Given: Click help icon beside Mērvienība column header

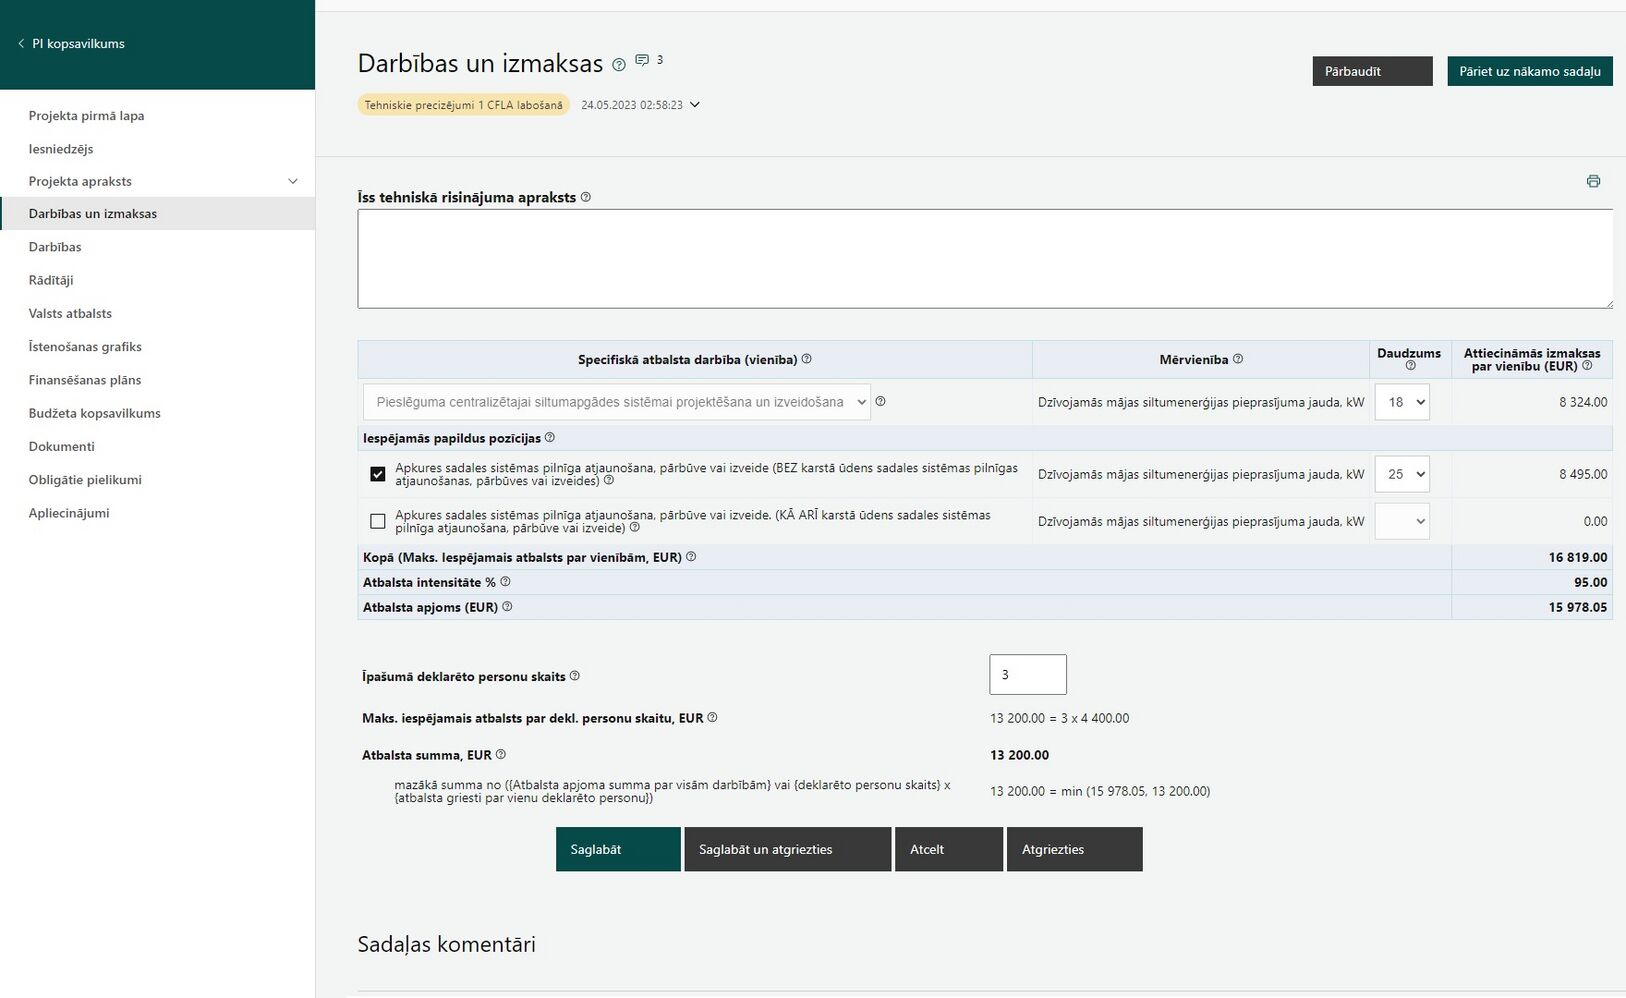Looking at the screenshot, I should [x=1238, y=359].
